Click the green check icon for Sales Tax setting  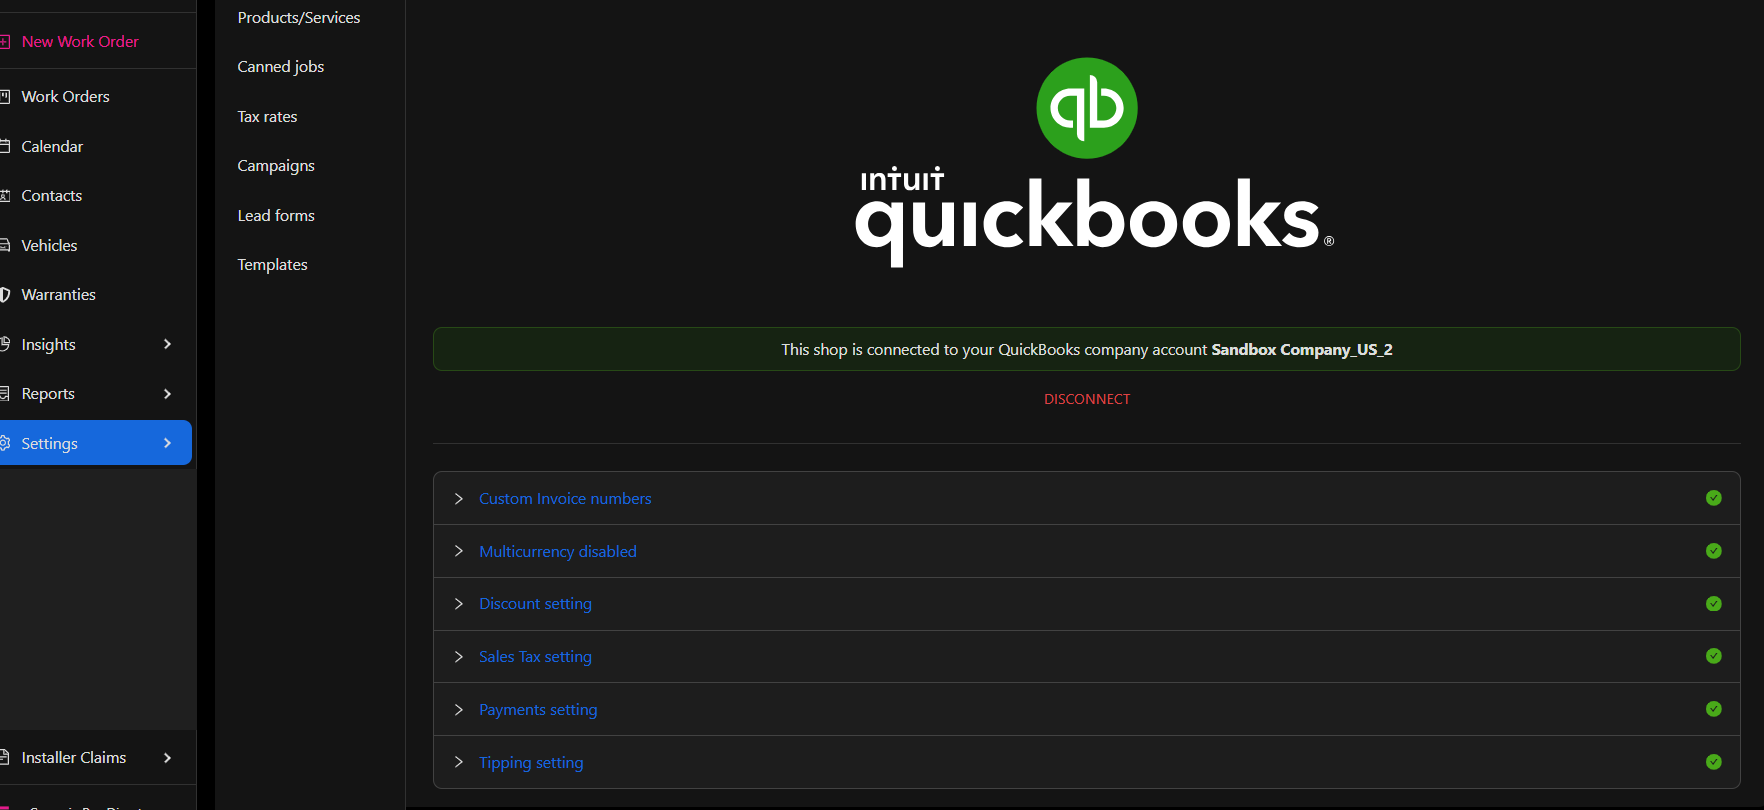1713,656
